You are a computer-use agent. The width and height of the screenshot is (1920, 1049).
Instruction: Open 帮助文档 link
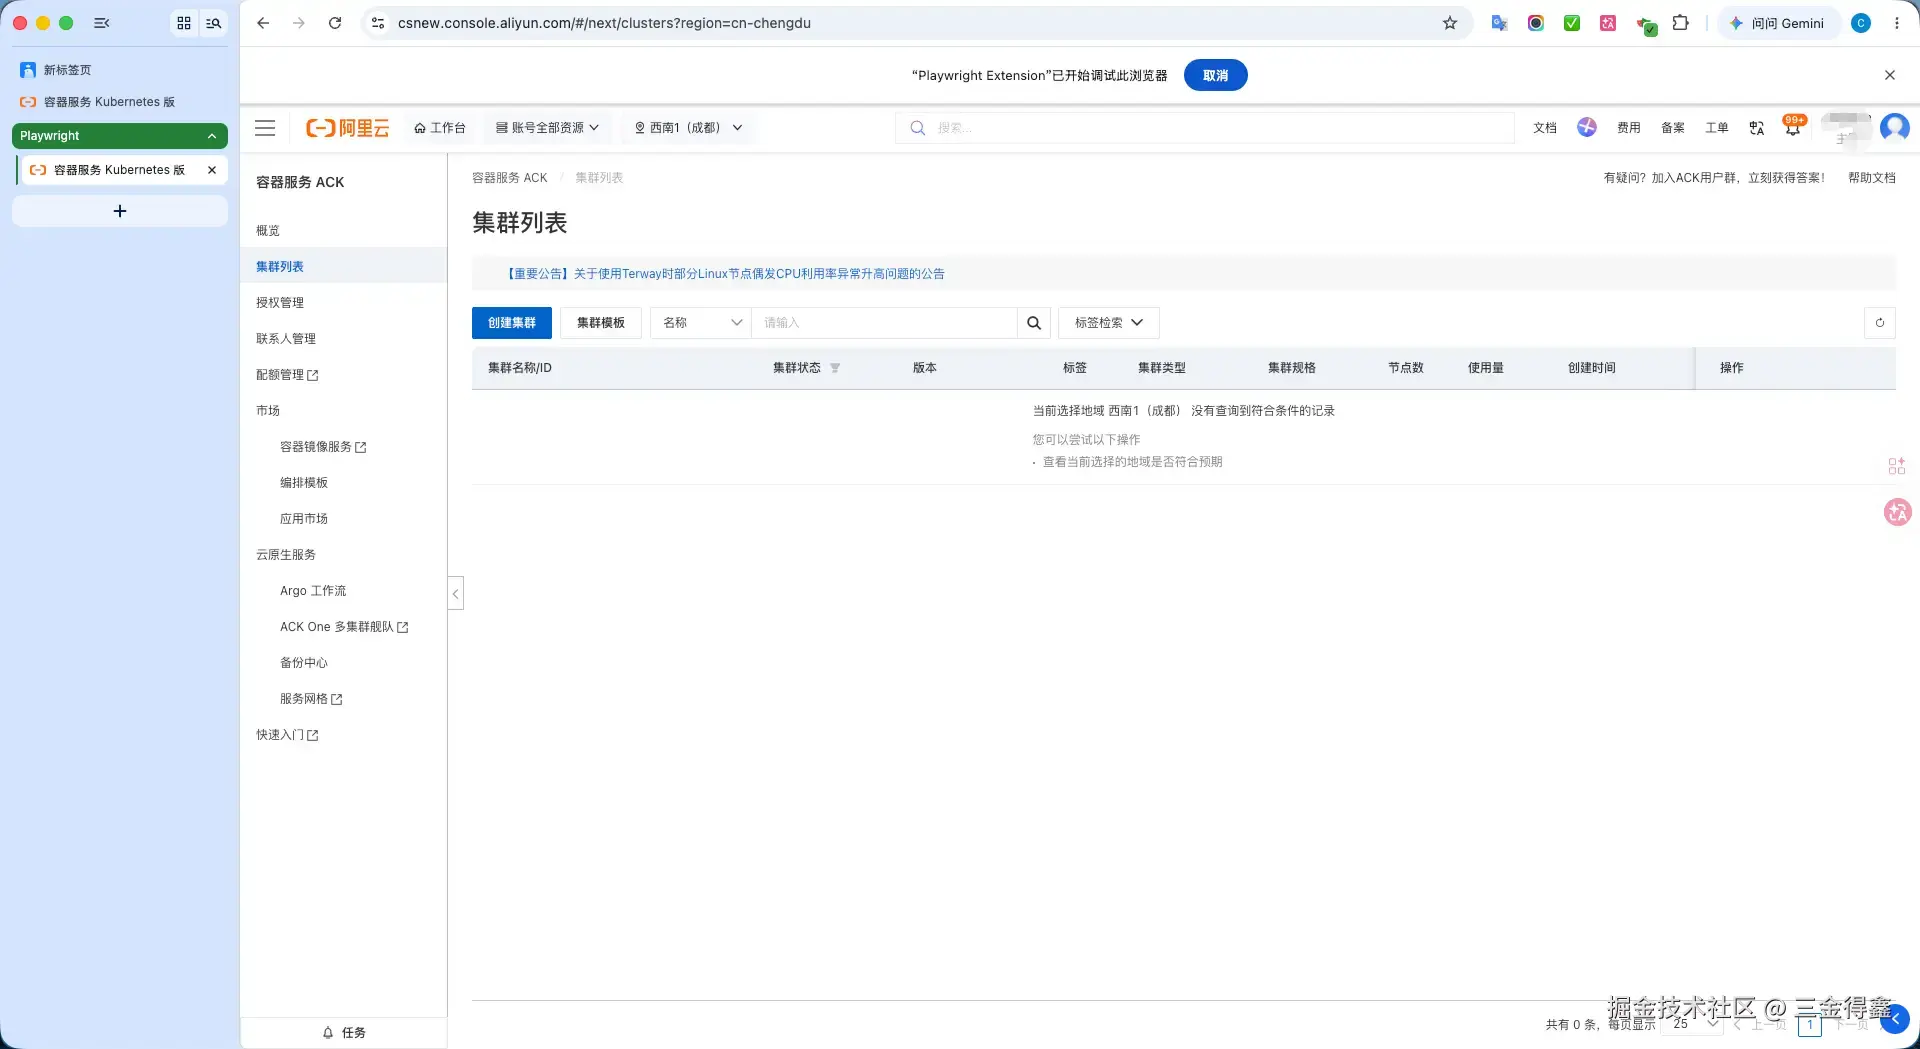tap(1872, 178)
